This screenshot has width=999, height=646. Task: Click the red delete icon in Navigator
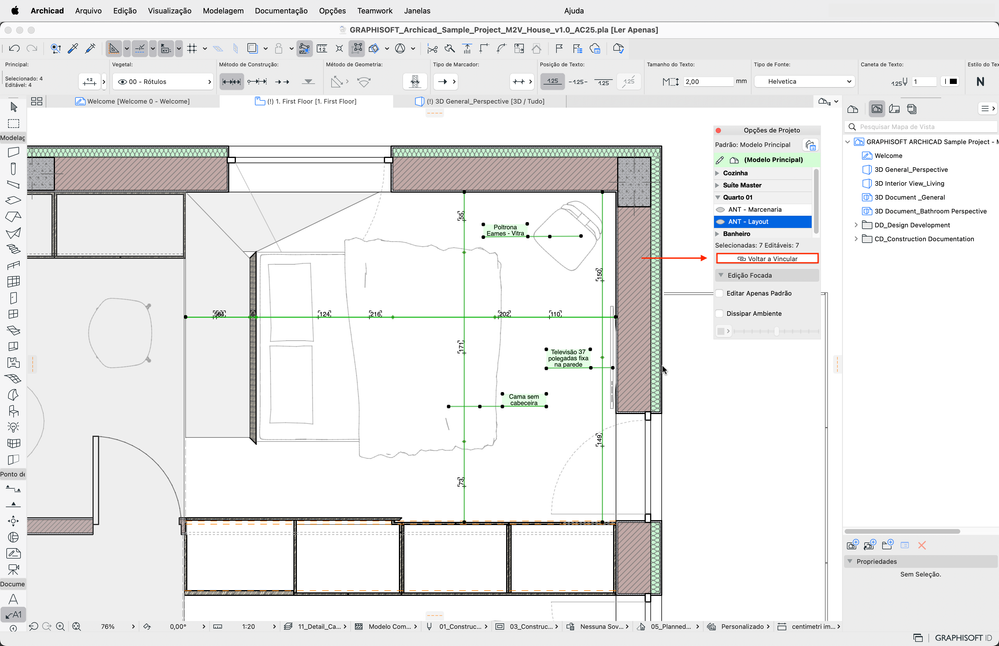pos(922,545)
